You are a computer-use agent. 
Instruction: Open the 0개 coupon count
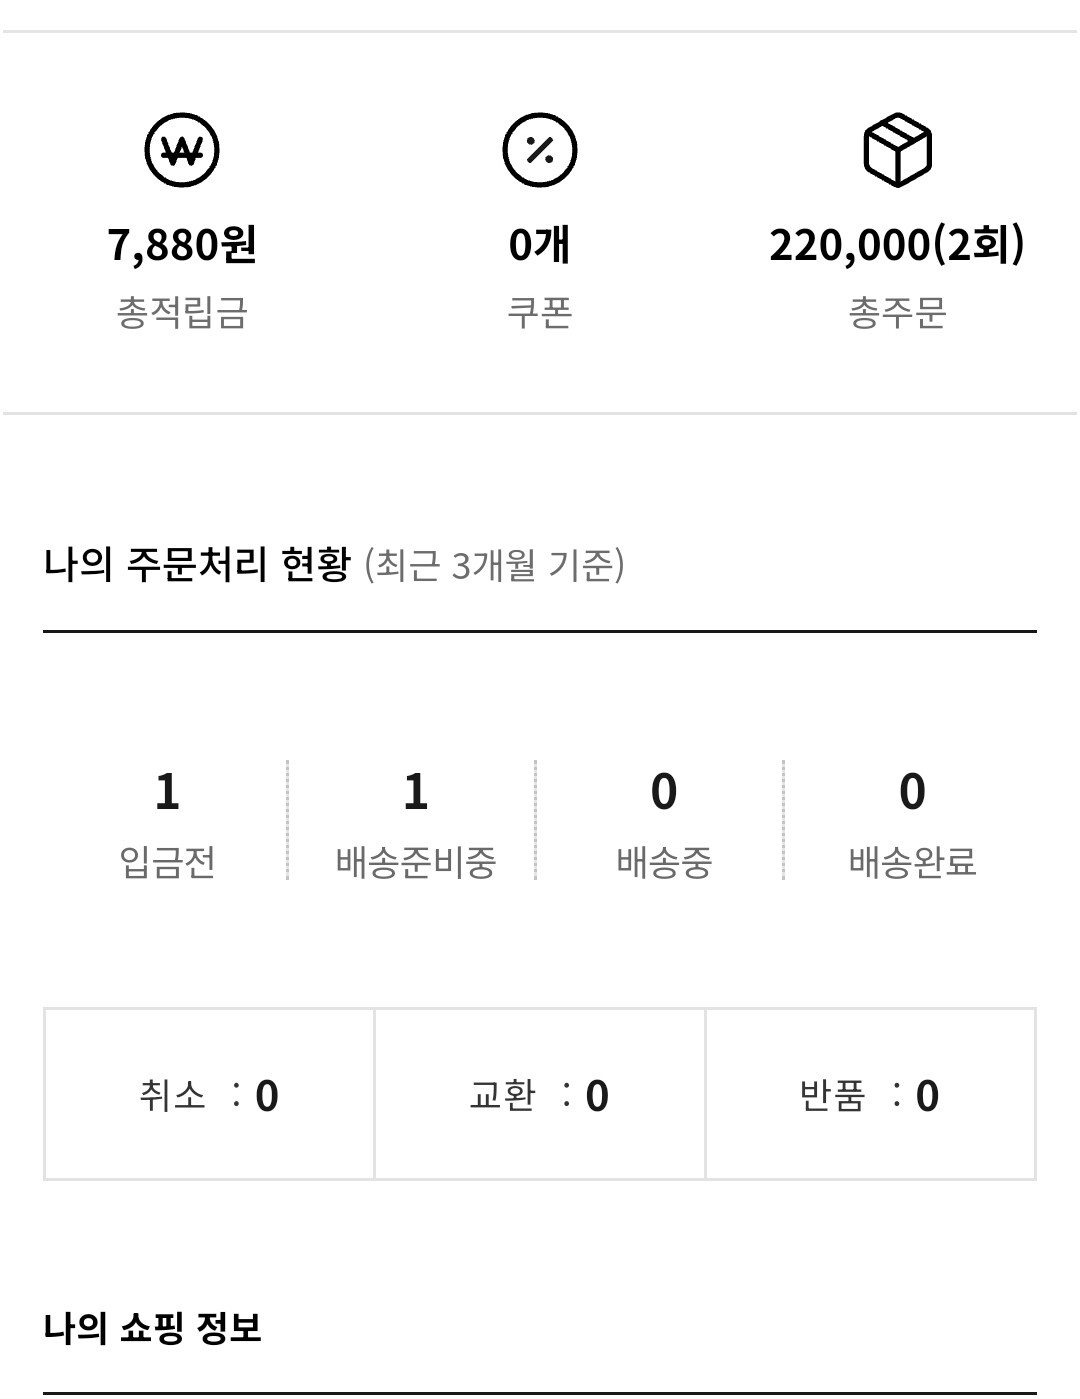tap(539, 244)
